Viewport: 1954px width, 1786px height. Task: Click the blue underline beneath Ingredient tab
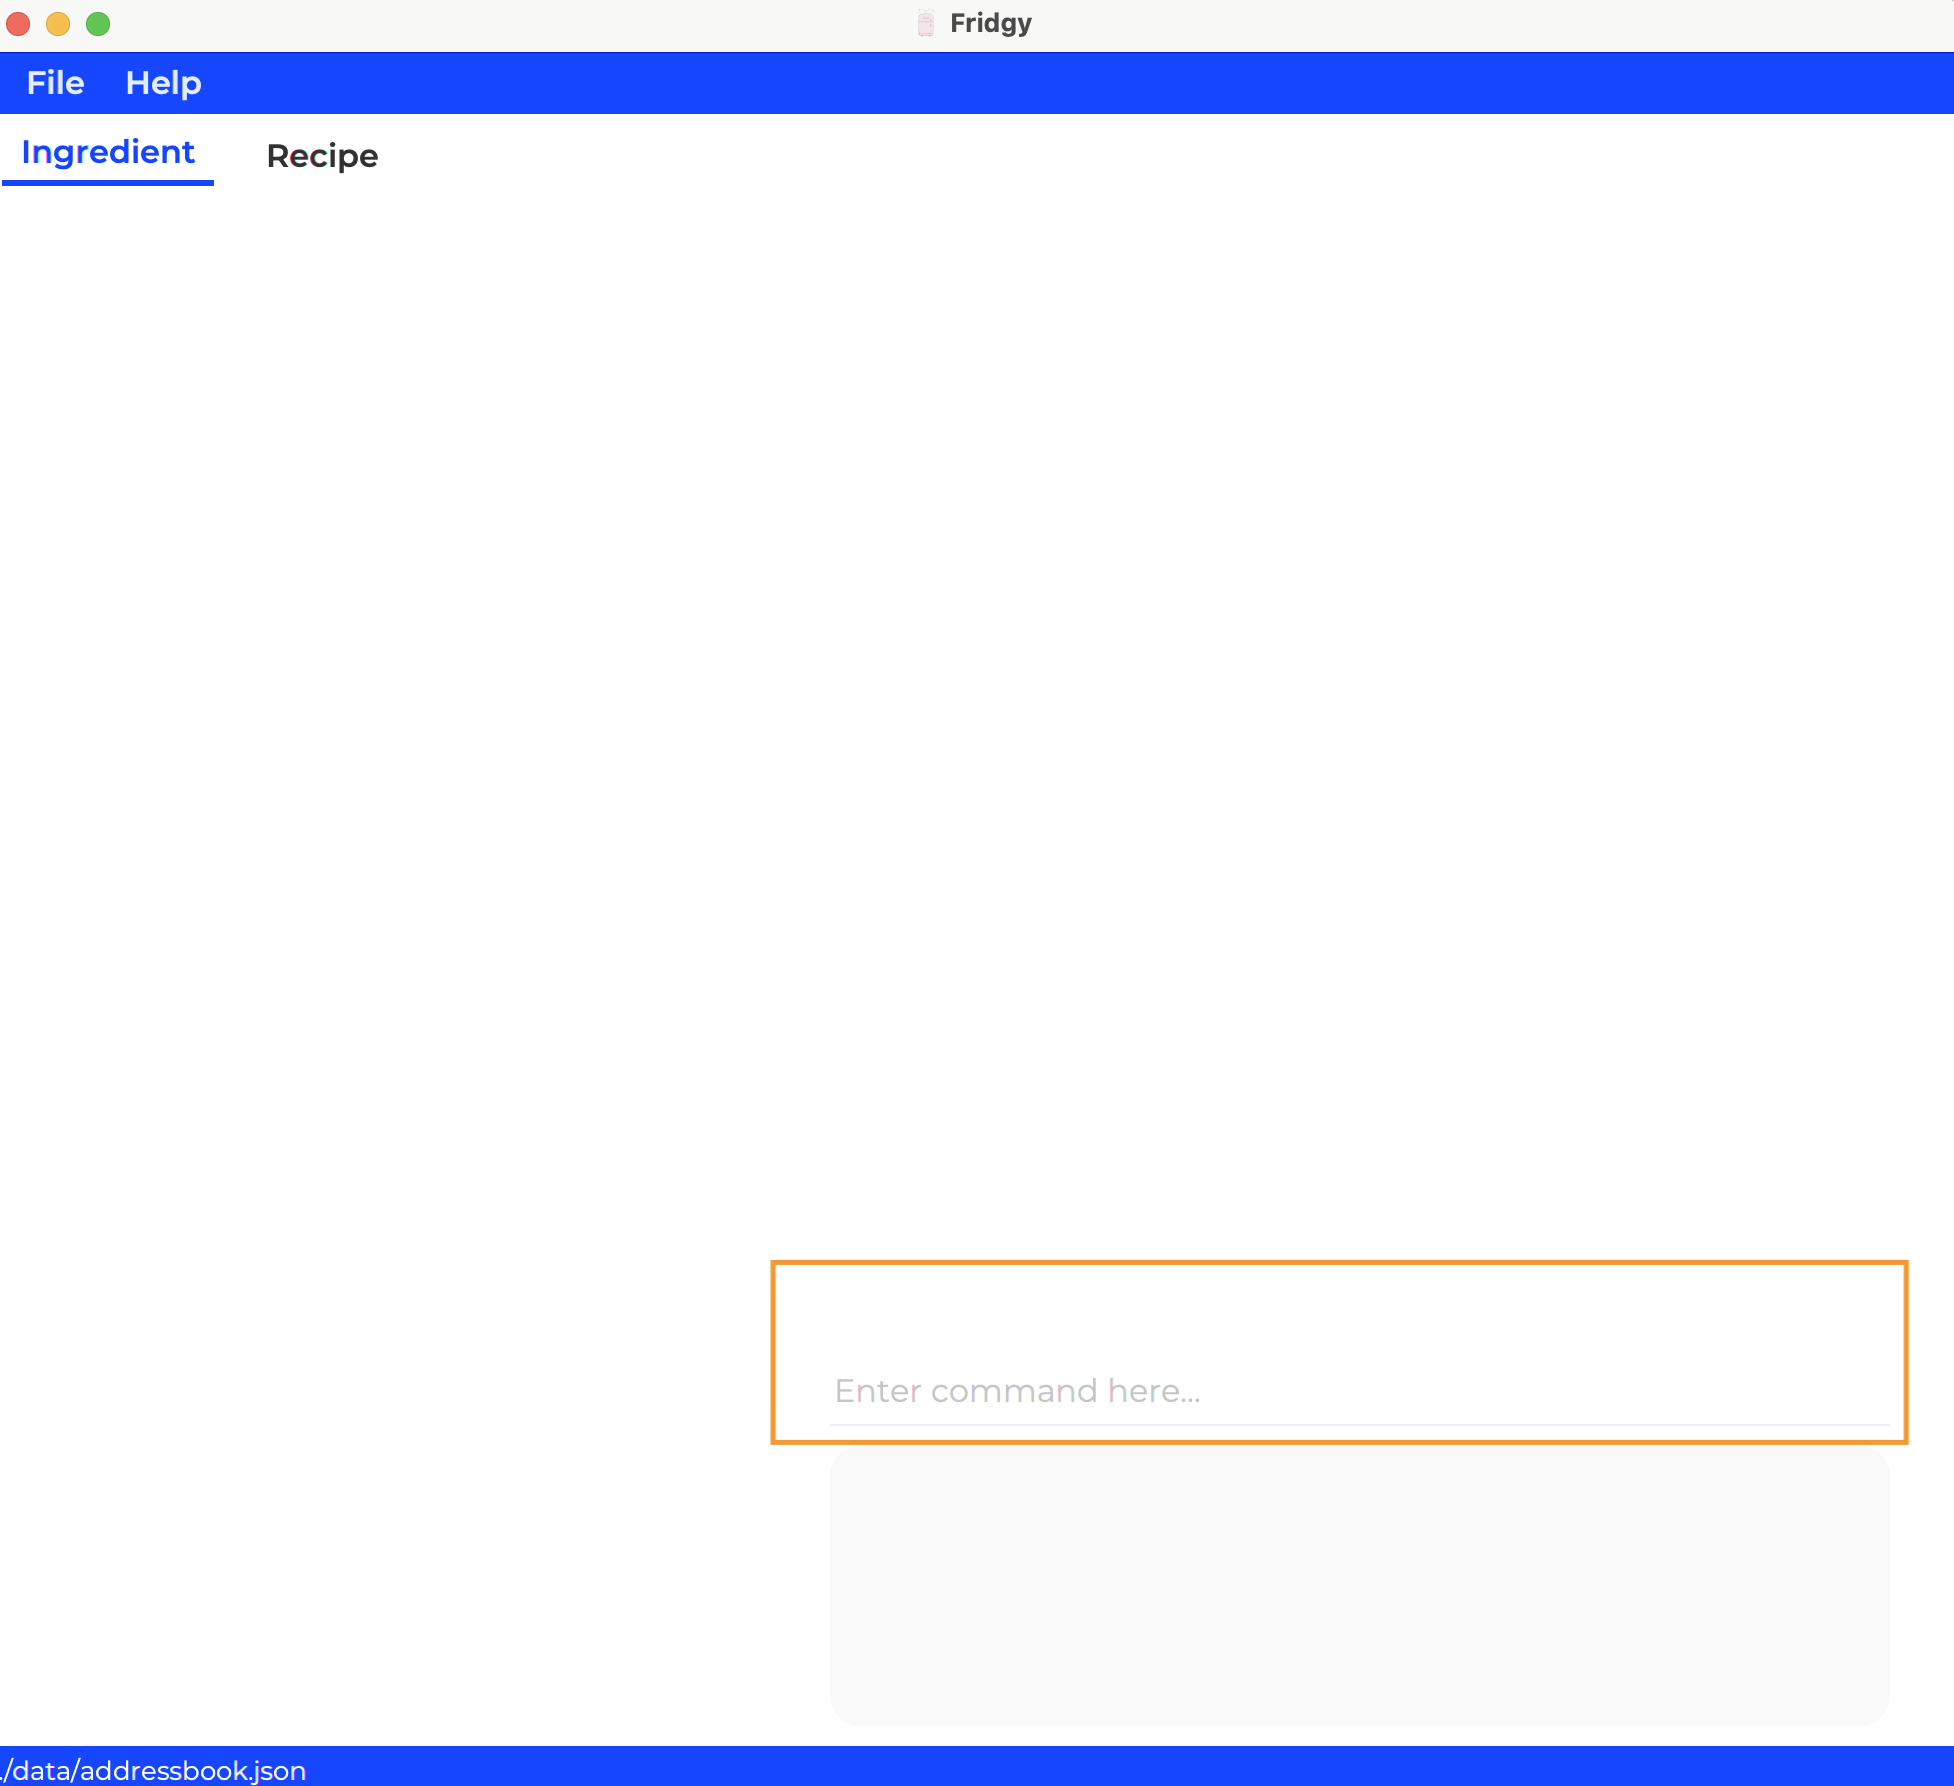(x=108, y=182)
